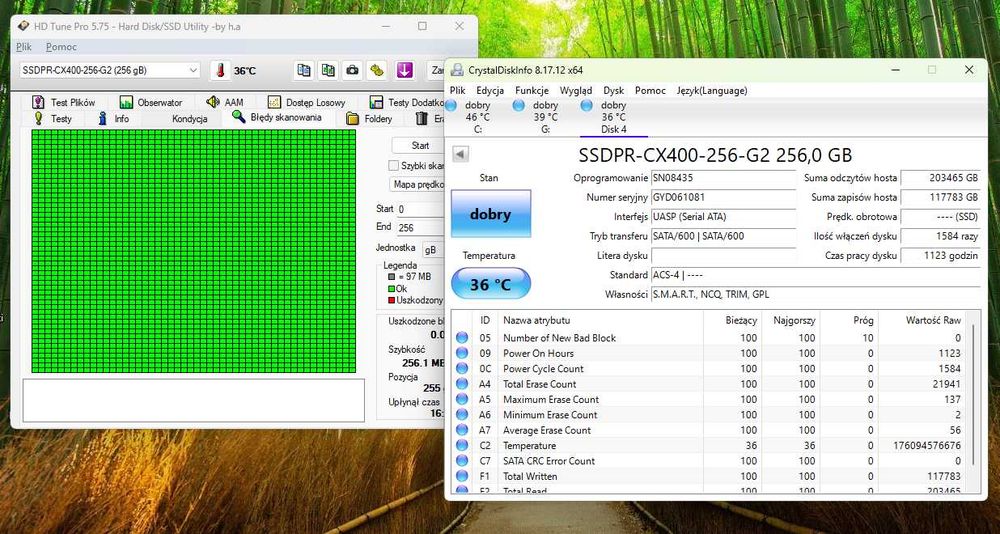Viewport: 1000px width, 534px height.
Task: Switch to the Kondycja tab
Action: point(189,119)
